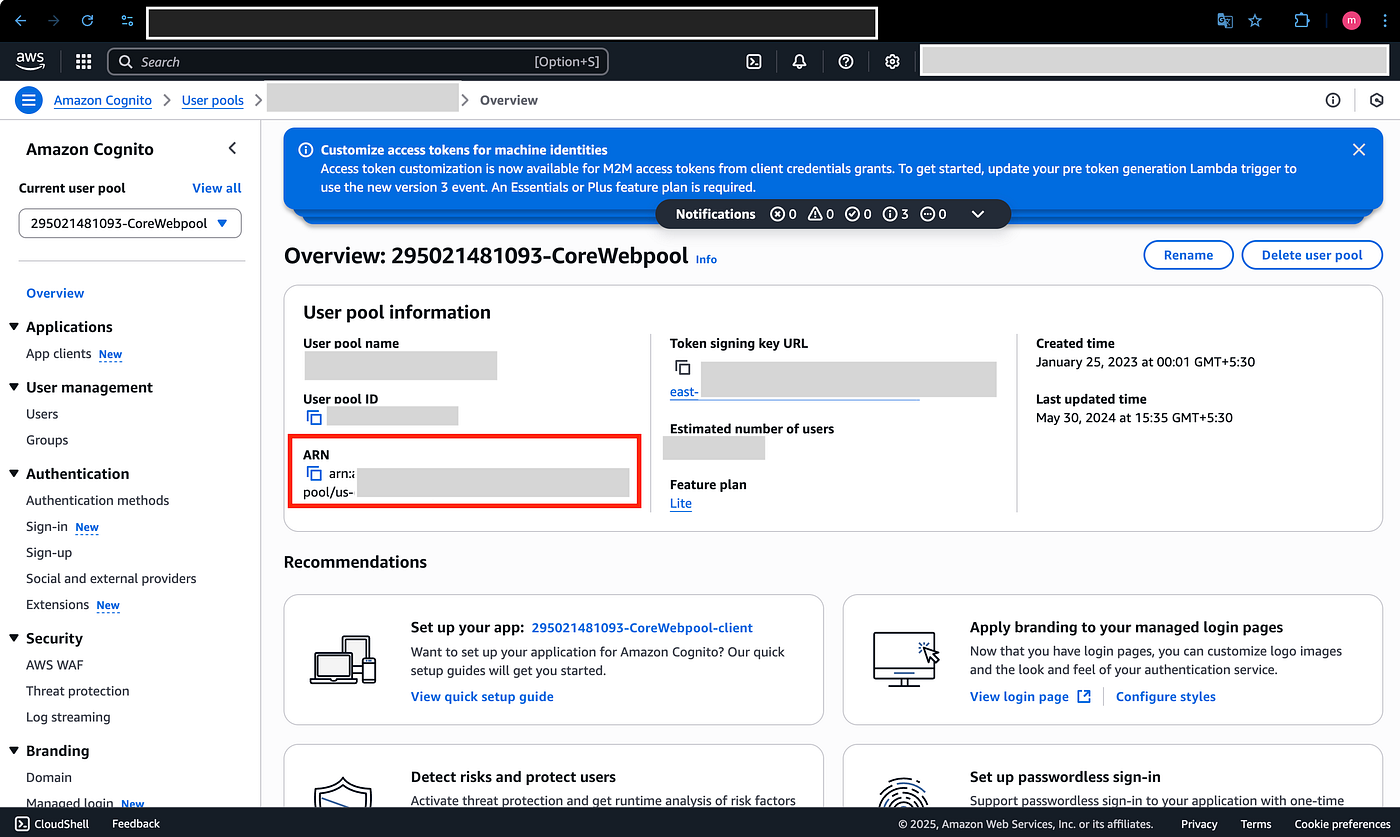This screenshot has height=837, width=1400.
Task: Open Threat protection in sidebar
Action: 77,691
